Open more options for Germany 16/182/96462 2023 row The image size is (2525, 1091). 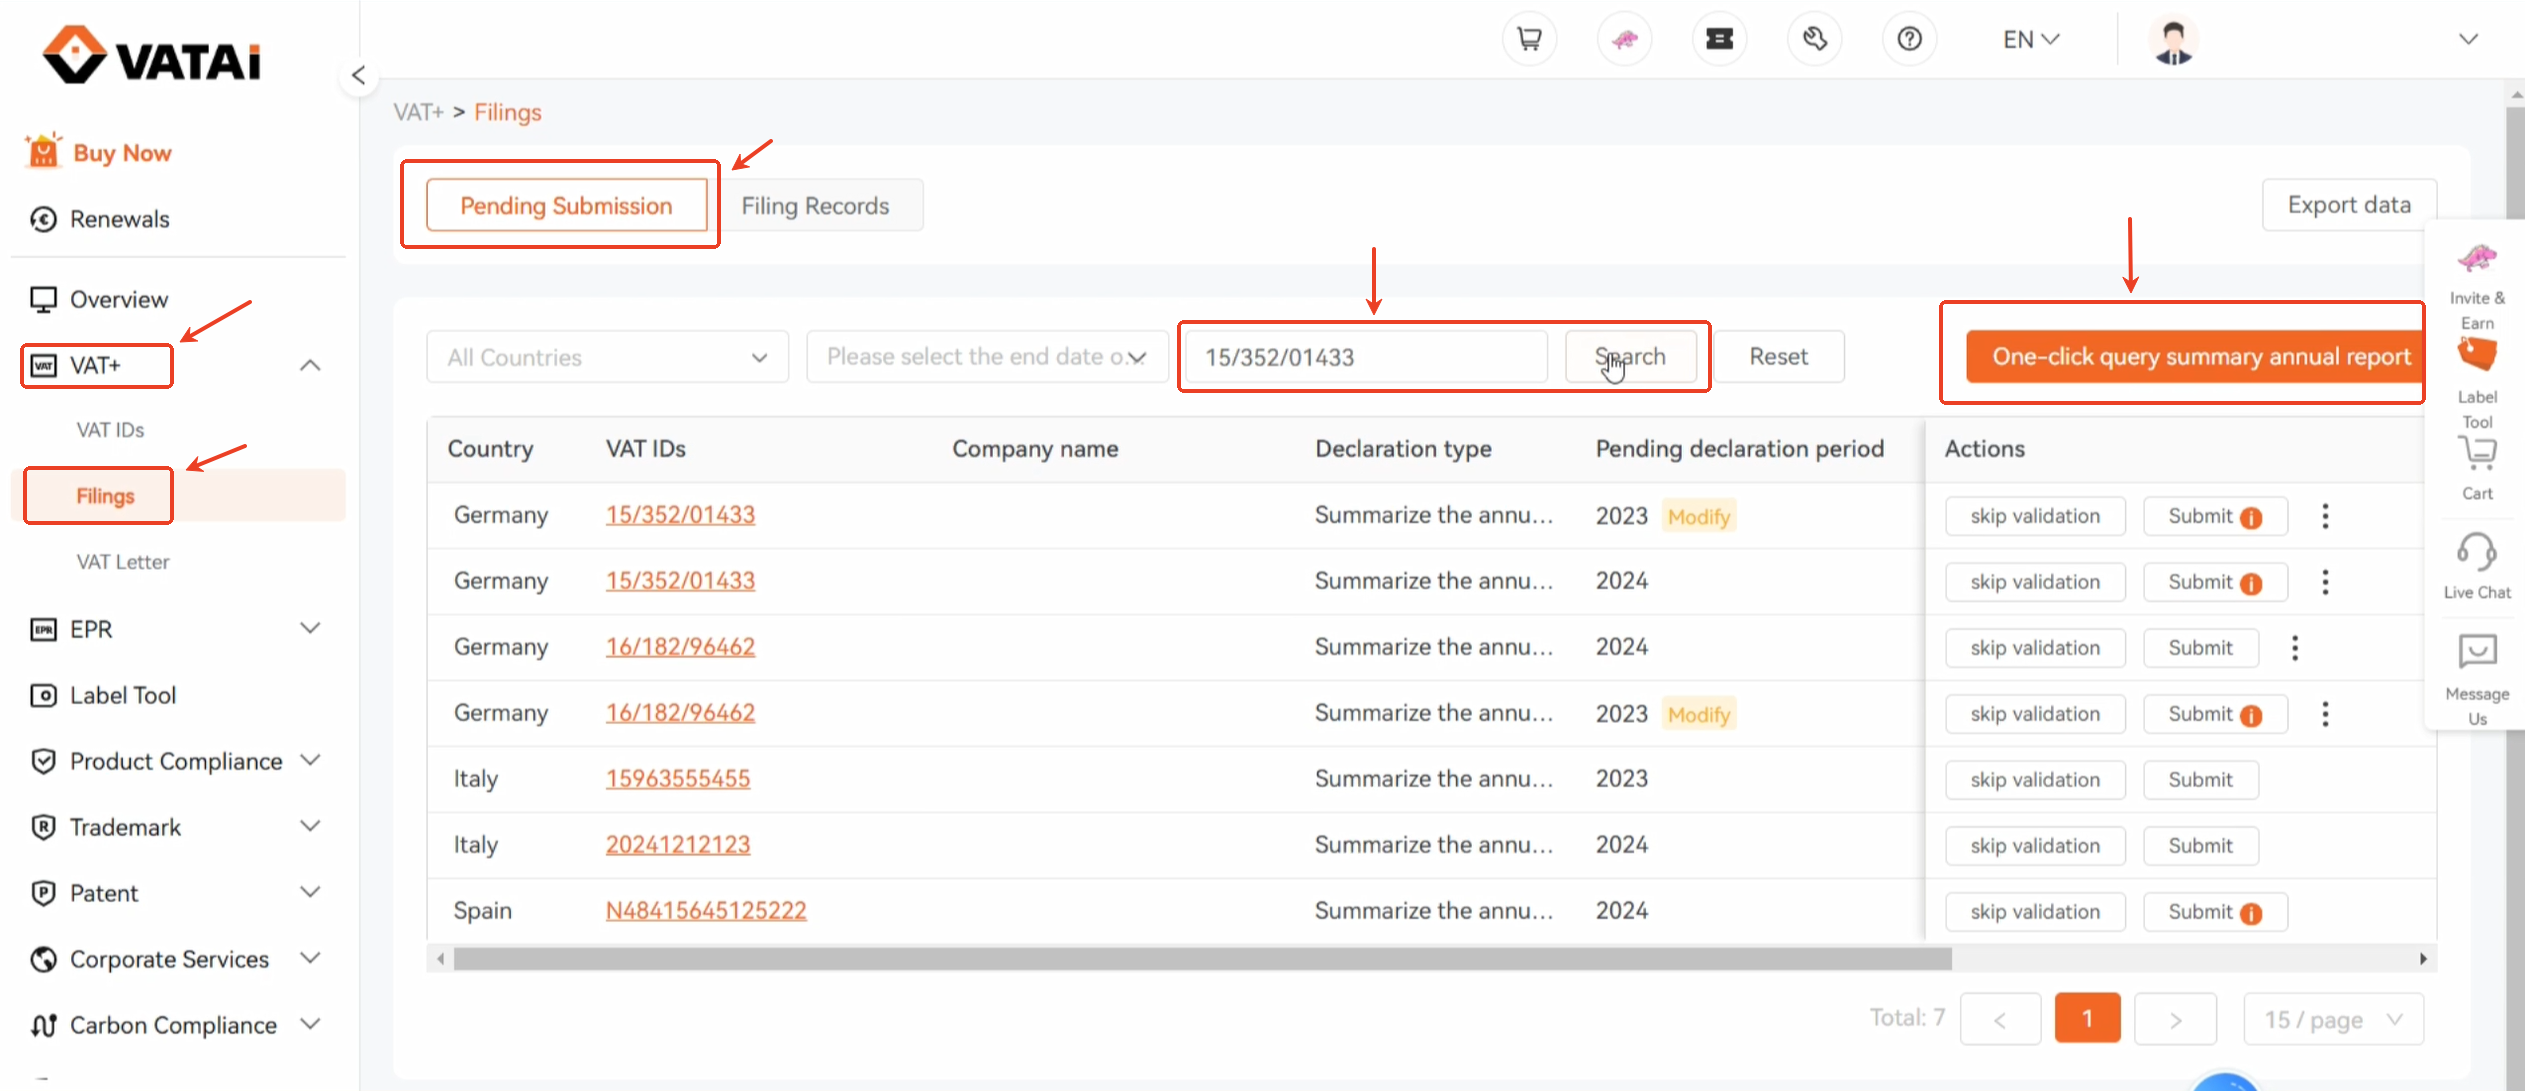(2325, 714)
